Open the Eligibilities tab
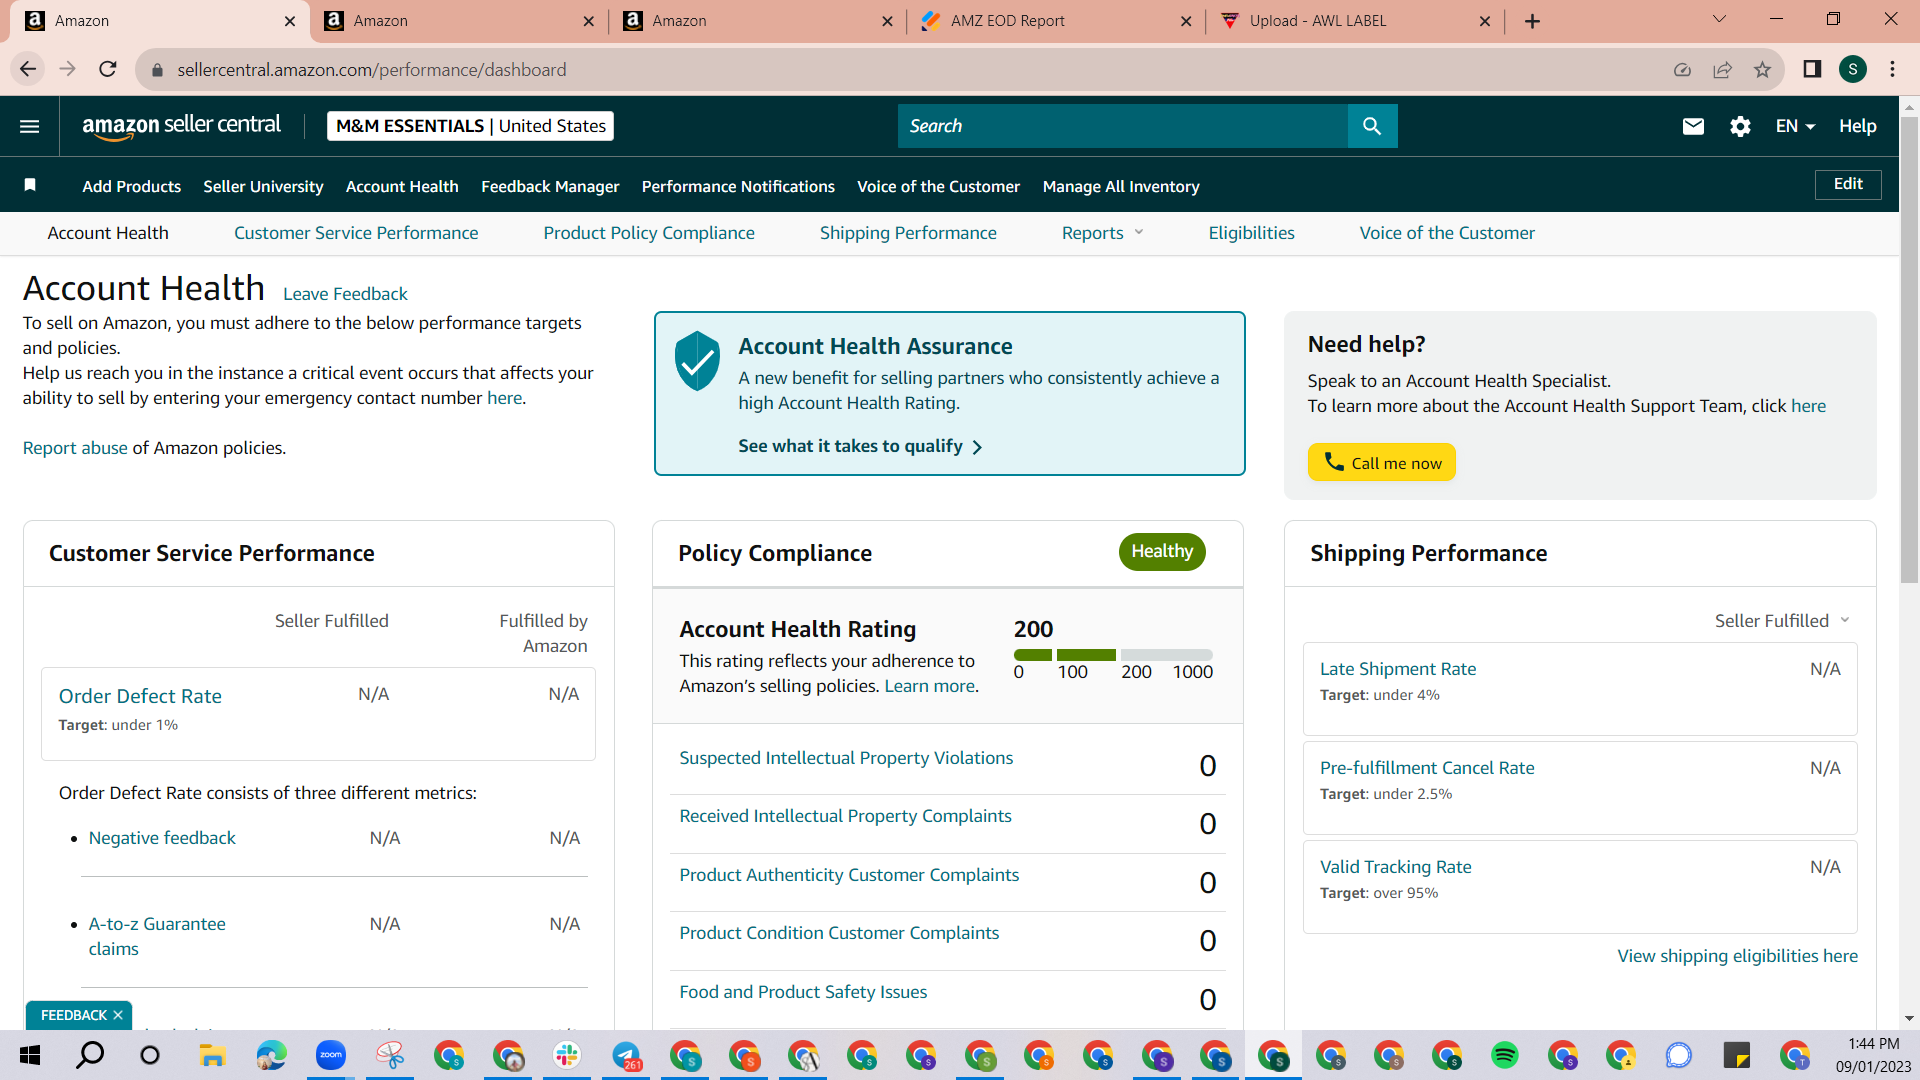This screenshot has width=1920, height=1080. pyautogui.click(x=1251, y=233)
